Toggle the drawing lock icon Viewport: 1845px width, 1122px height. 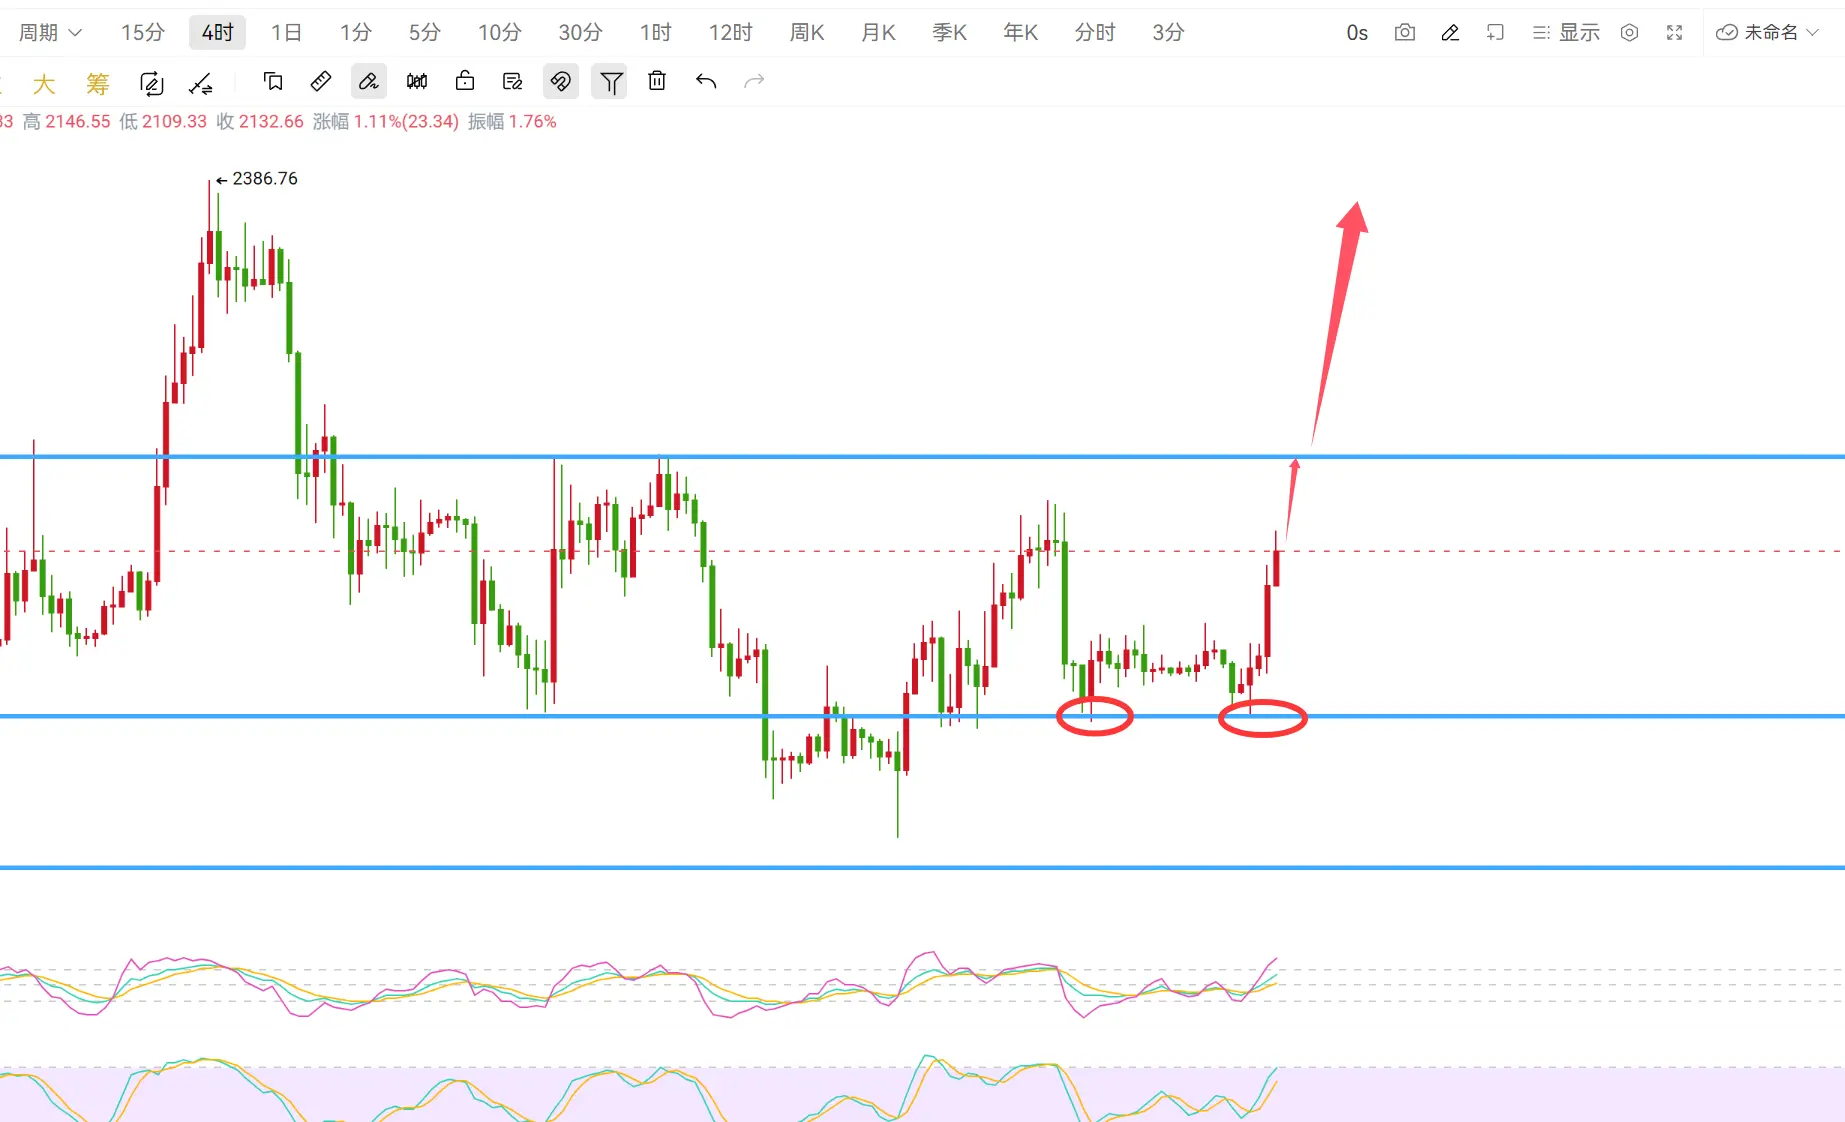tap(465, 81)
